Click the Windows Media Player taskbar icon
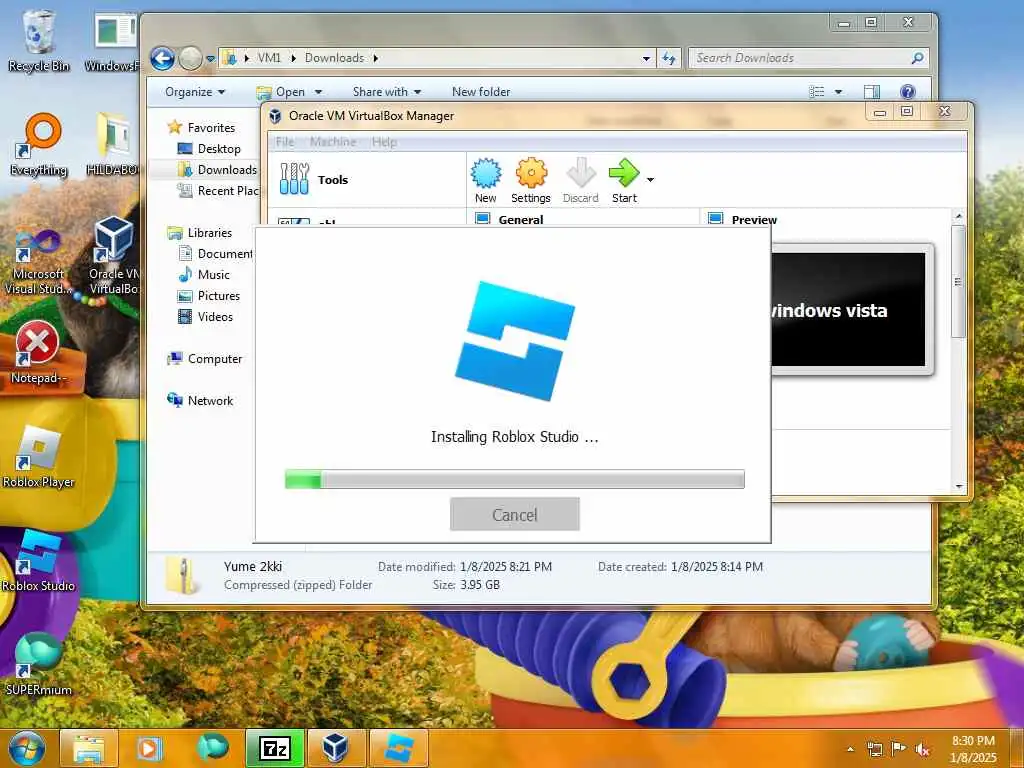This screenshot has width=1024, height=768. [149, 748]
